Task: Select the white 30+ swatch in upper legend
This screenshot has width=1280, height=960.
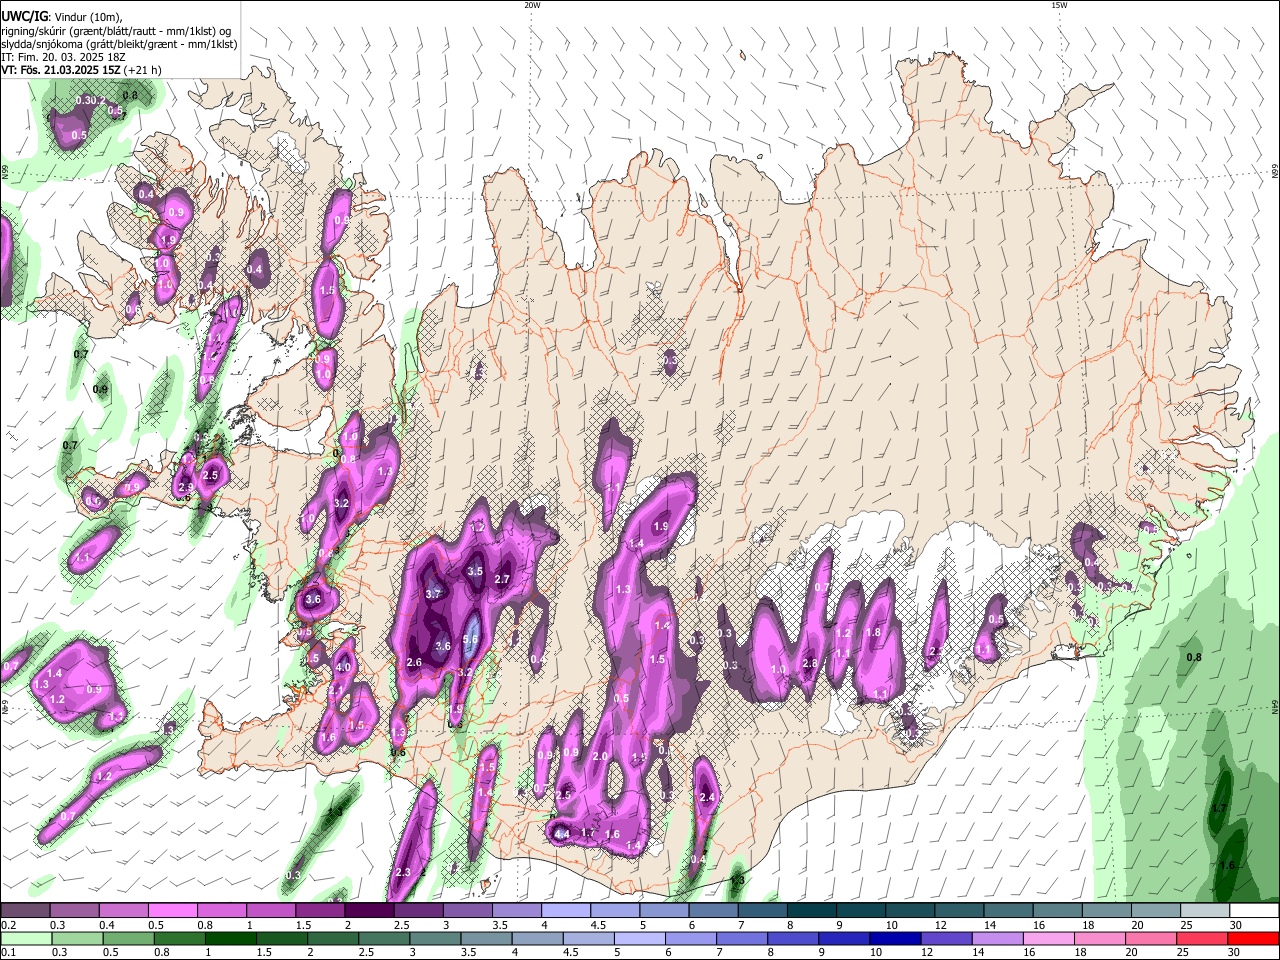Action: coord(1254,910)
